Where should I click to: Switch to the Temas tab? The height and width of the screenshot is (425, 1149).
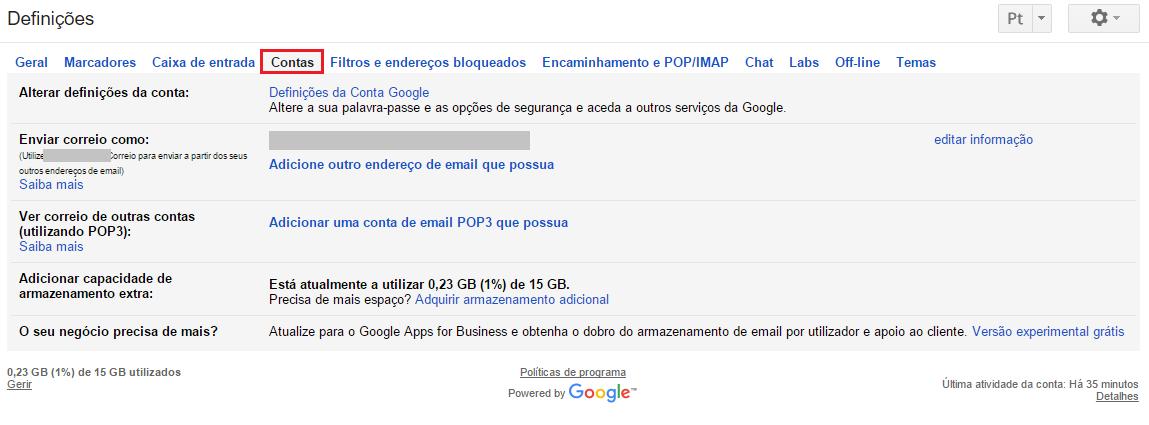[x=916, y=62]
